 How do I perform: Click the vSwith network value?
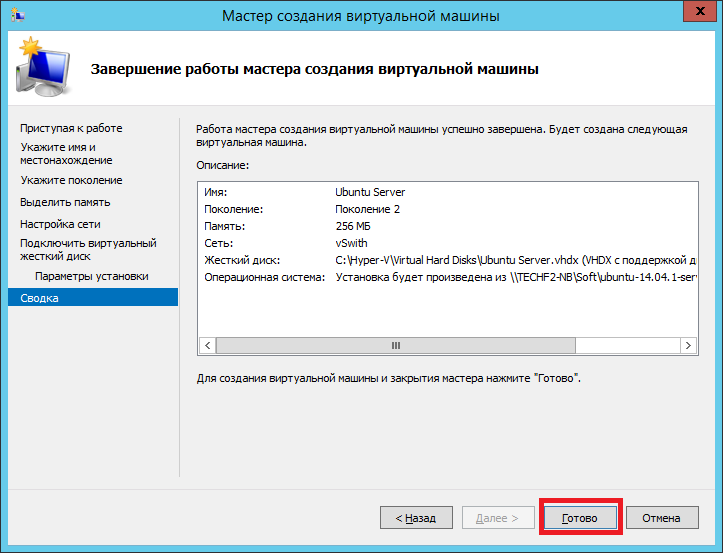click(351, 244)
